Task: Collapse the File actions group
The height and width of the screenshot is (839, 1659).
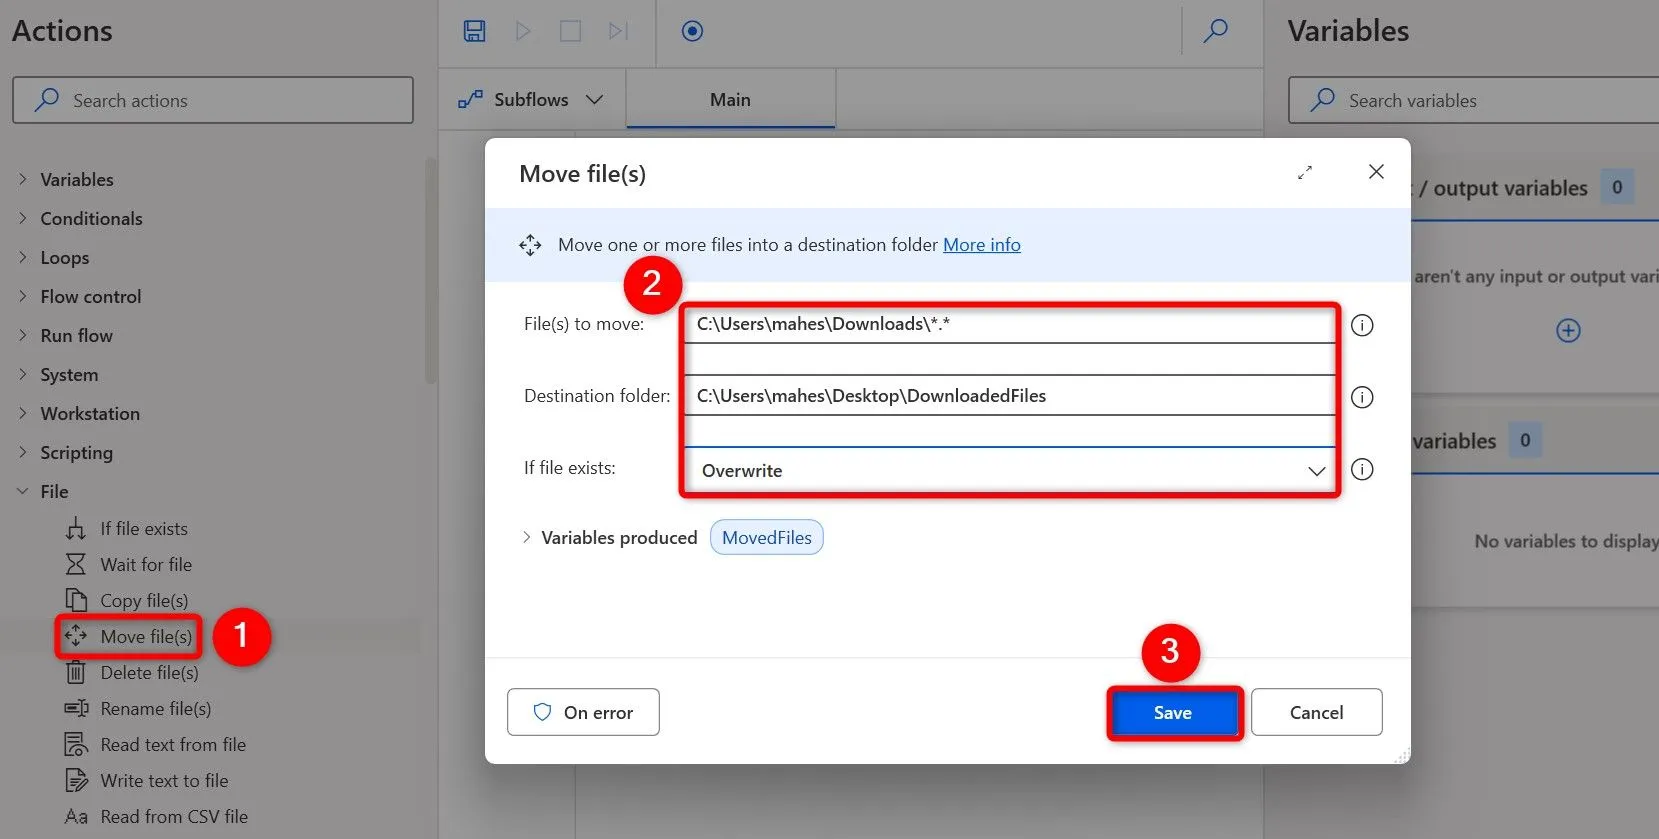Action: [x=23, y=492]
